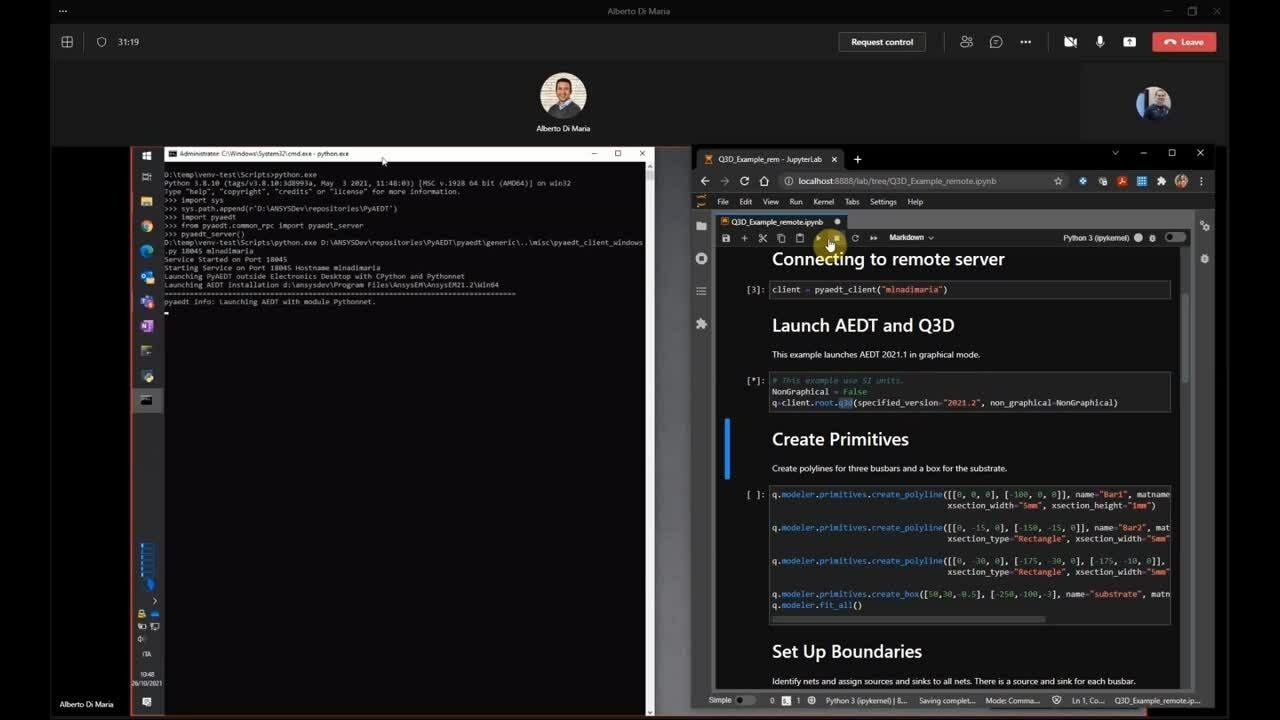Open the Help menu in JupyterLab
Screen dimensions: 1280x720
915,202
